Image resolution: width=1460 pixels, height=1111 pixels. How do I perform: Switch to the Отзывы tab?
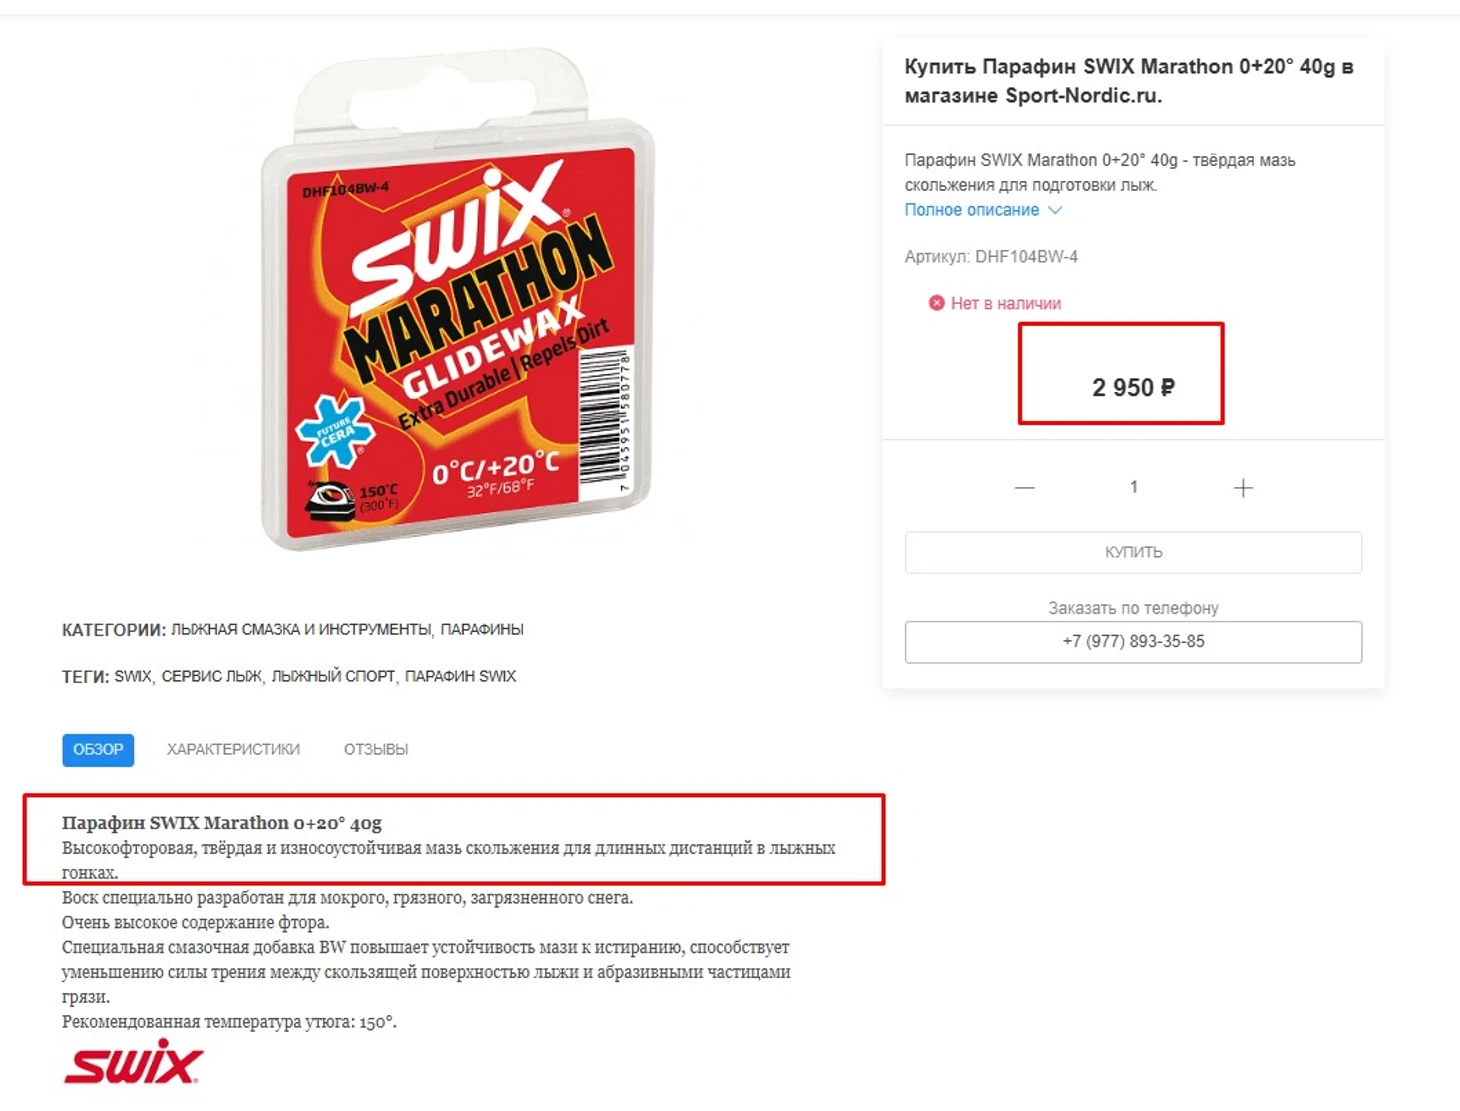click(376, 750)
